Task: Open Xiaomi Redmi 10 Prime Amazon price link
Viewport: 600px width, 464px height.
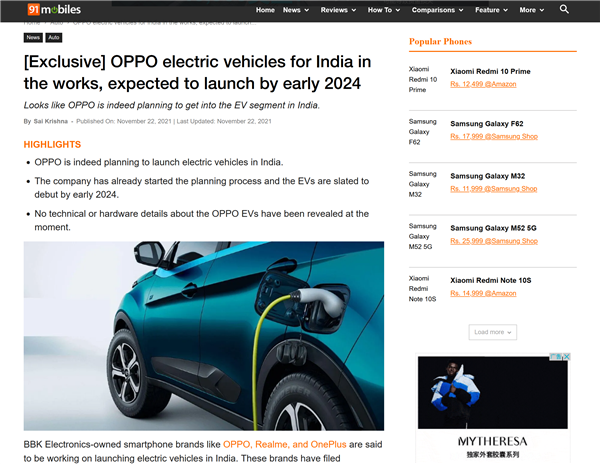Action: tap(483, 84)
